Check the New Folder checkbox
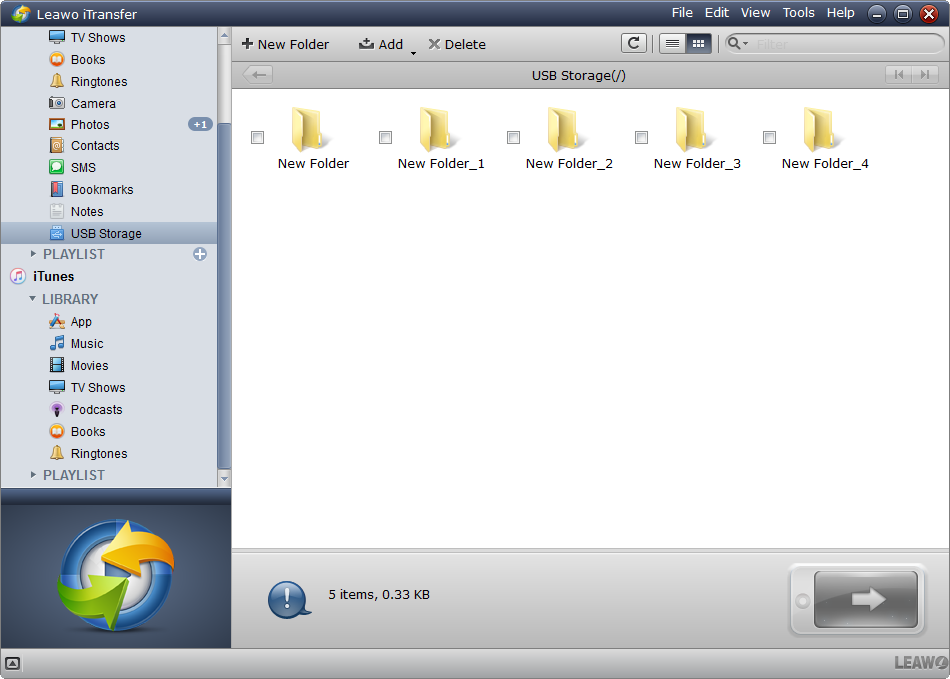950x679 pixels. tap(257, 137)
